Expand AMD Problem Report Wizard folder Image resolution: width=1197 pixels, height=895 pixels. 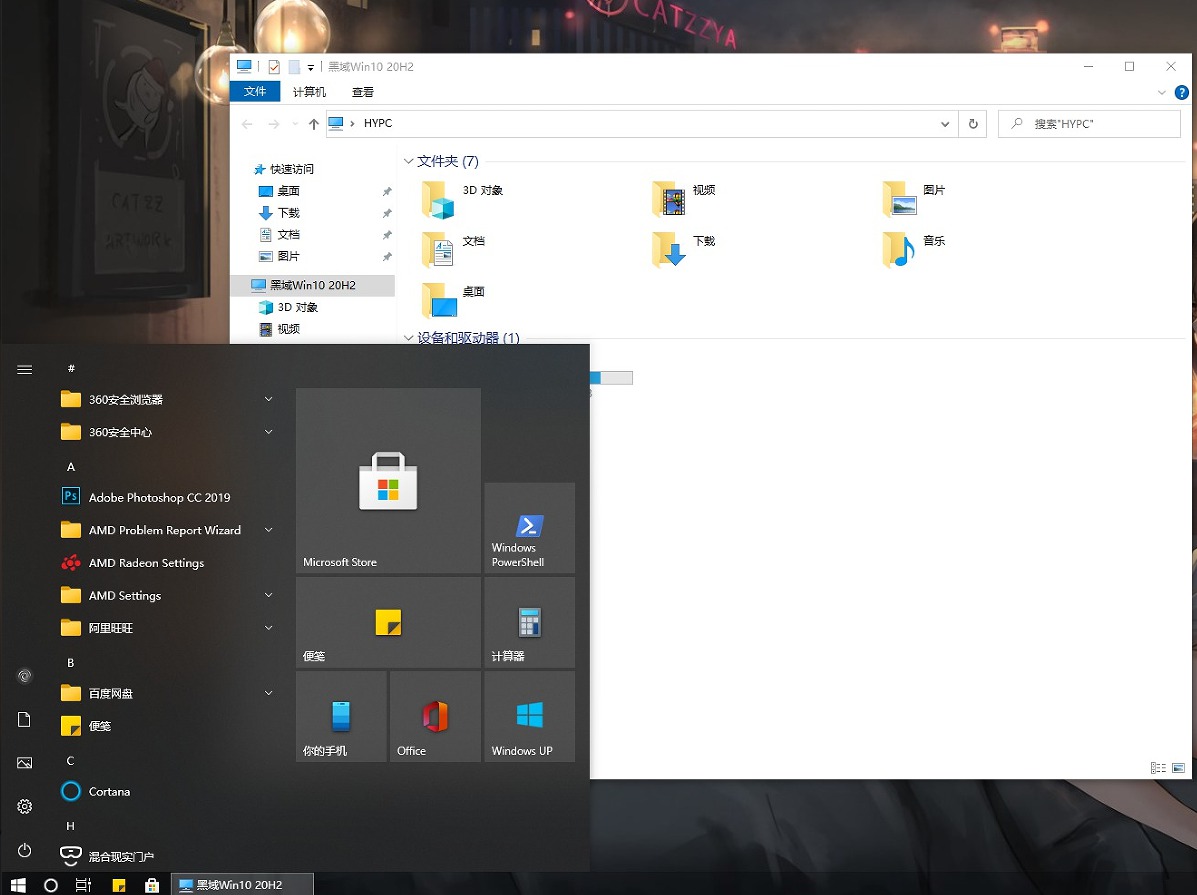[x=269, y=530]
